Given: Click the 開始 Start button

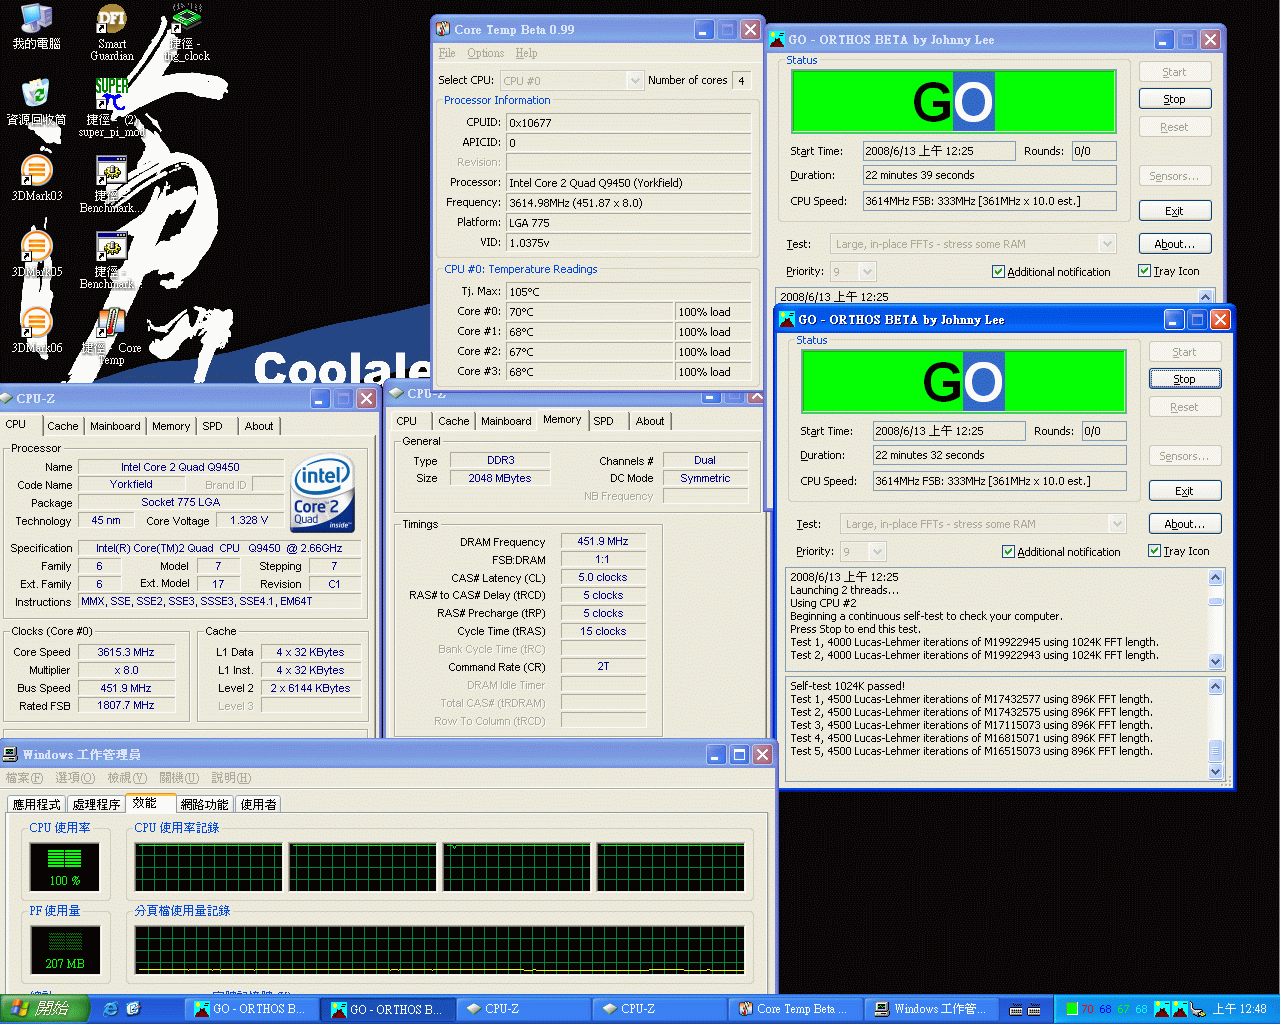Looking at the screenshot, I should pyautogui.click(x=45, y=1009).
